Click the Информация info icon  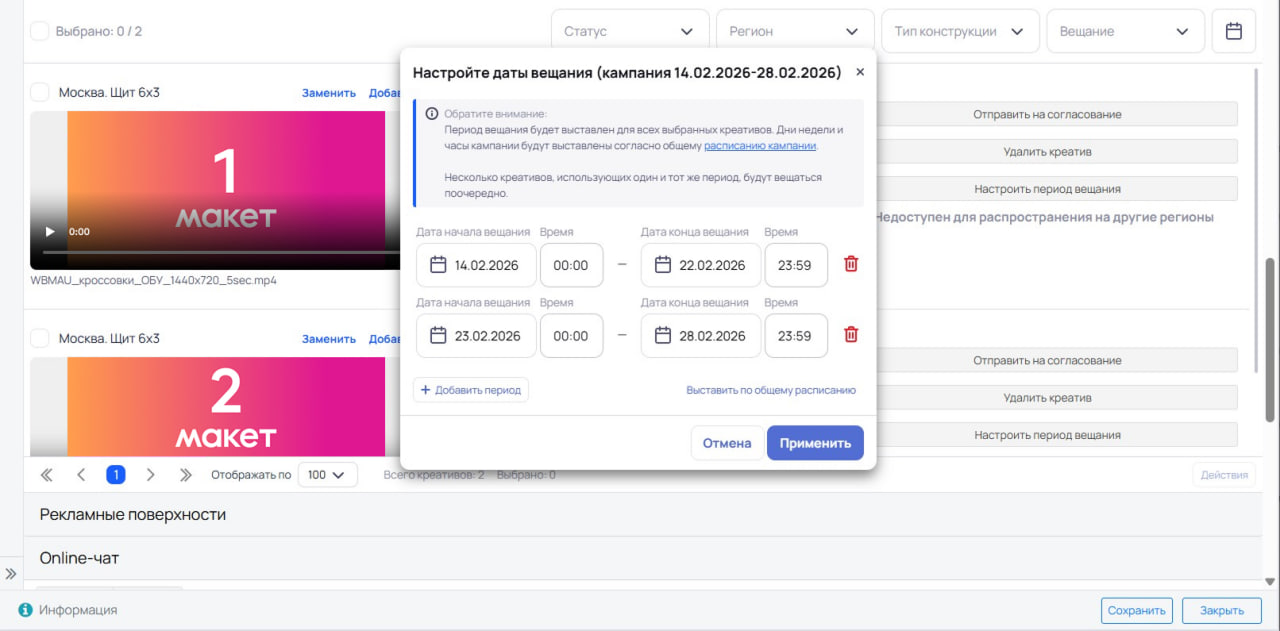(26, 610)
